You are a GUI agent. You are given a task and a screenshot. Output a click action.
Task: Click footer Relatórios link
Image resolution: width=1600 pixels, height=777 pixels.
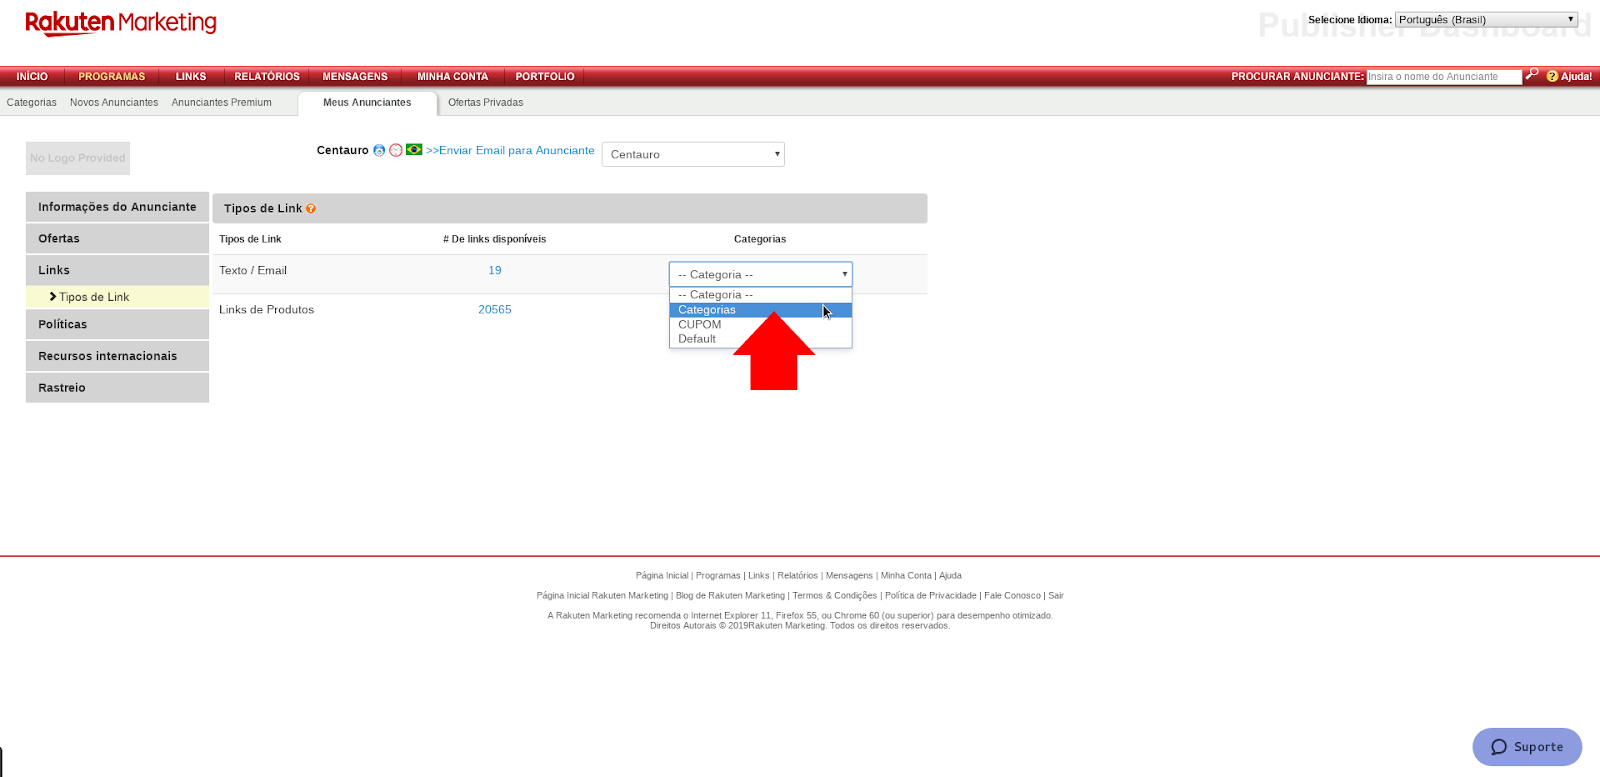coord(797,575)
